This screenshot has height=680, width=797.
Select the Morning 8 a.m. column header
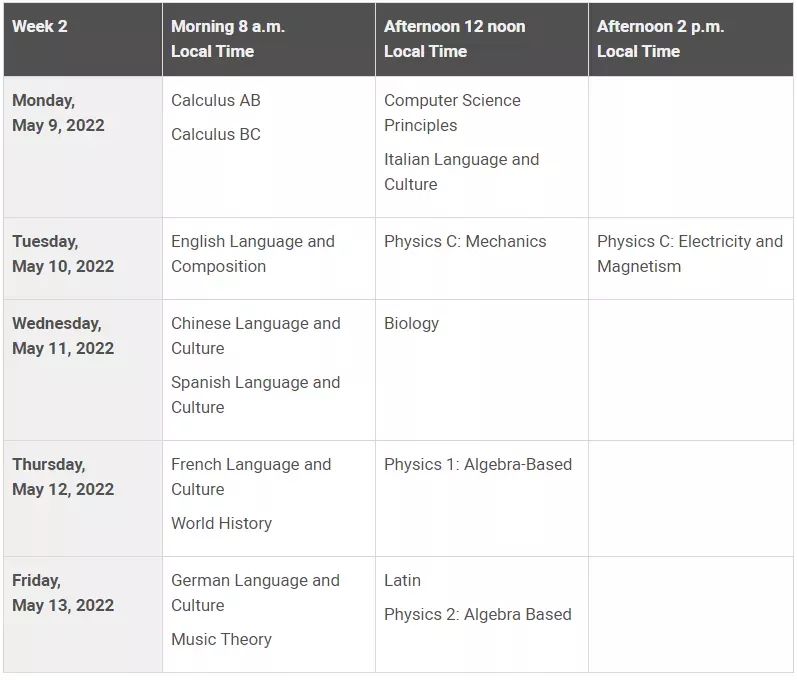point(228,39)
